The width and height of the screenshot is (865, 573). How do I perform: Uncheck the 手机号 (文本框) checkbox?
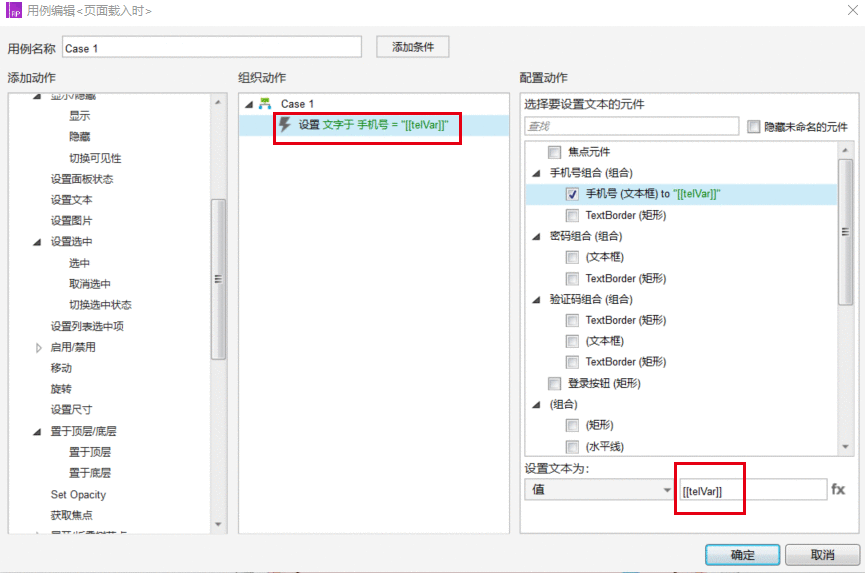pyautogui.click(x=572, y=194)
